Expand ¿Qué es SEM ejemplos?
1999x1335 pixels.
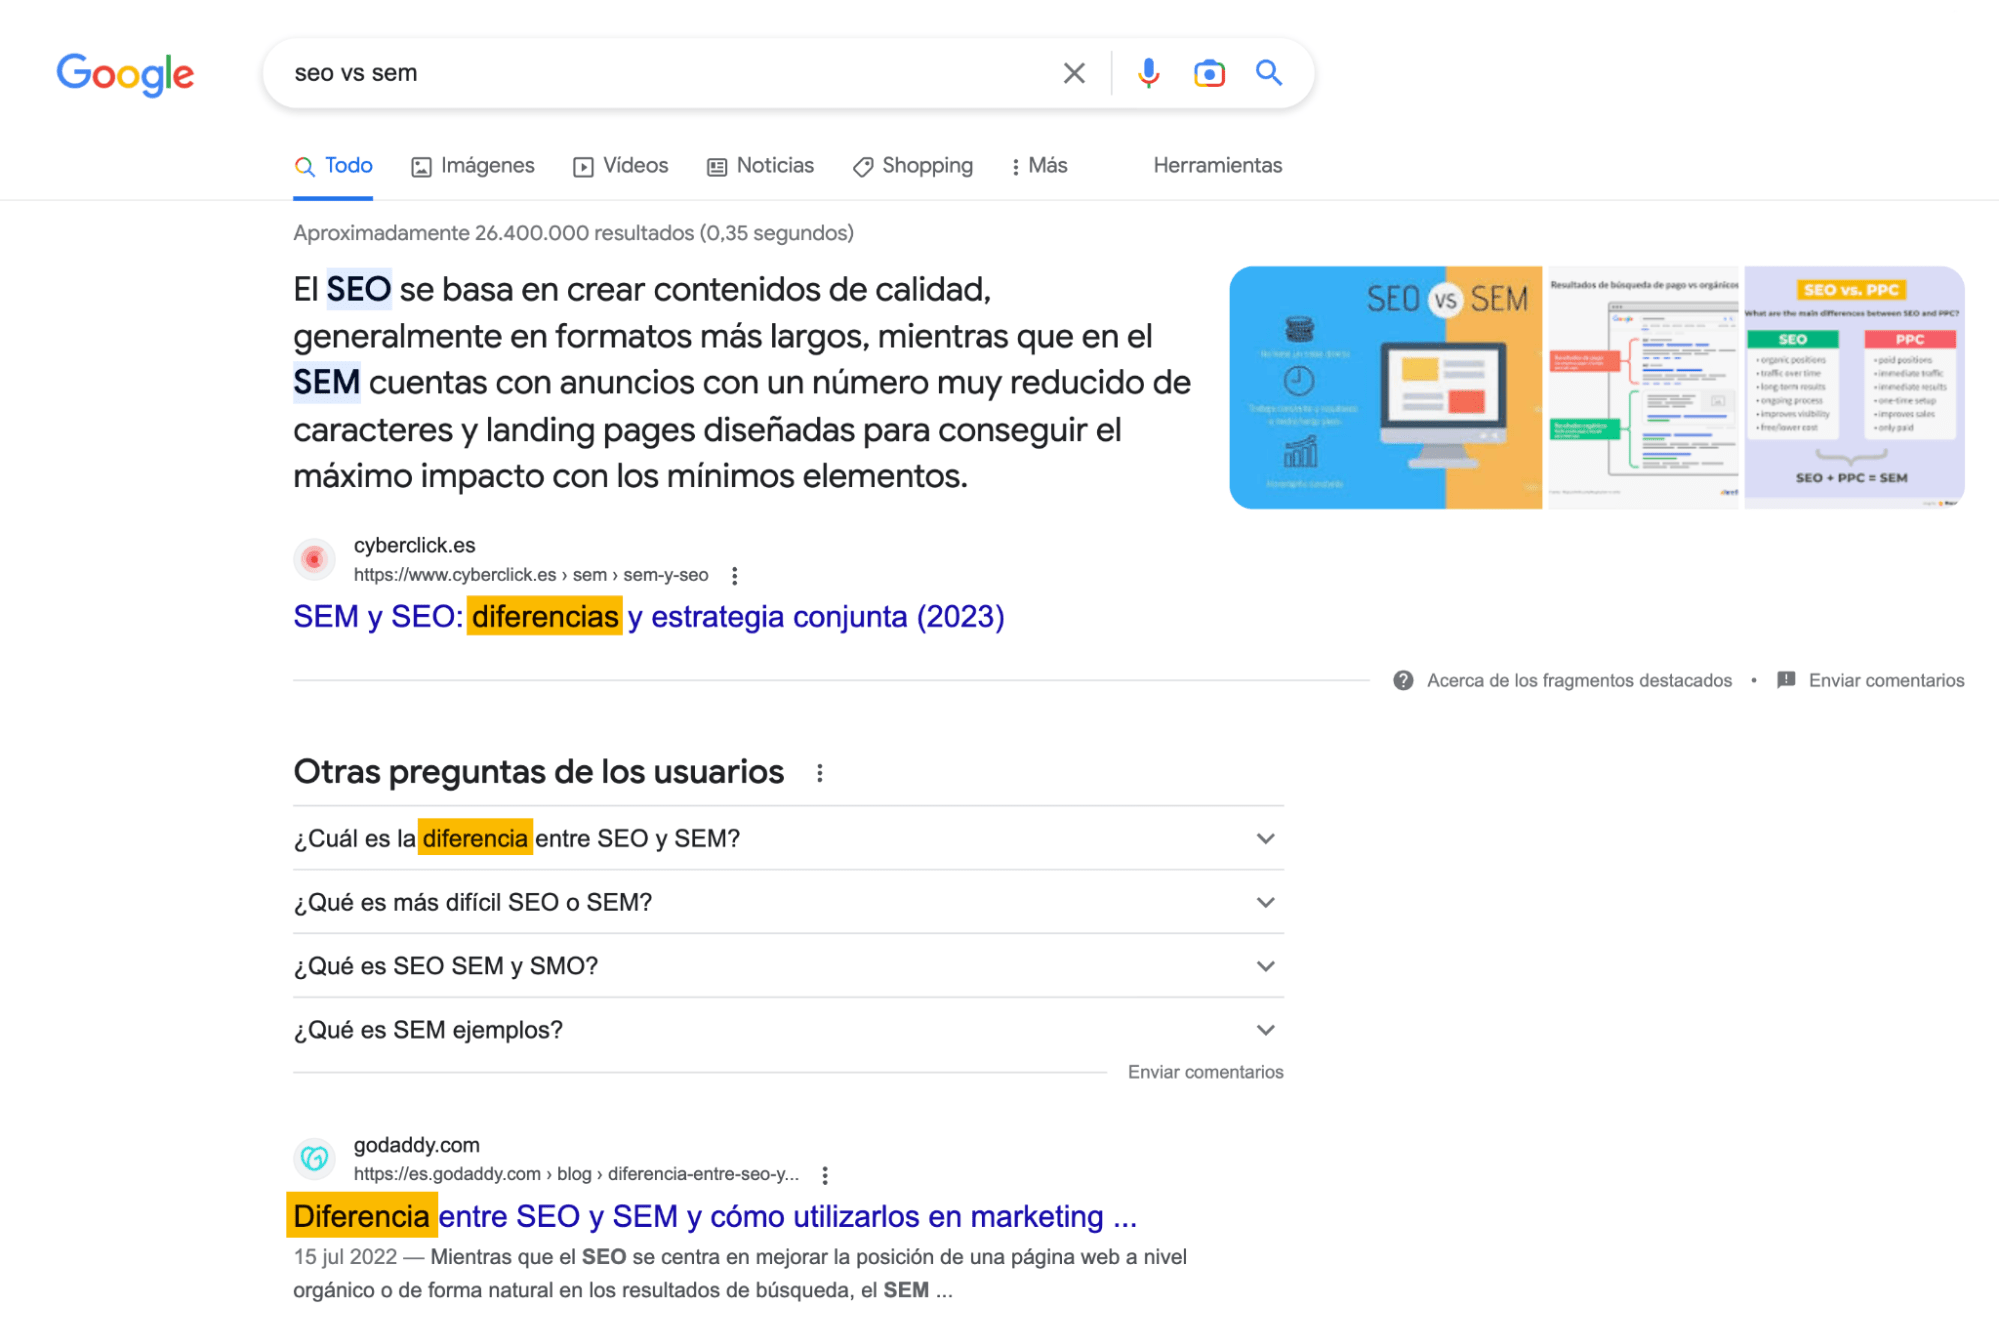(x=1264, y=1030)
